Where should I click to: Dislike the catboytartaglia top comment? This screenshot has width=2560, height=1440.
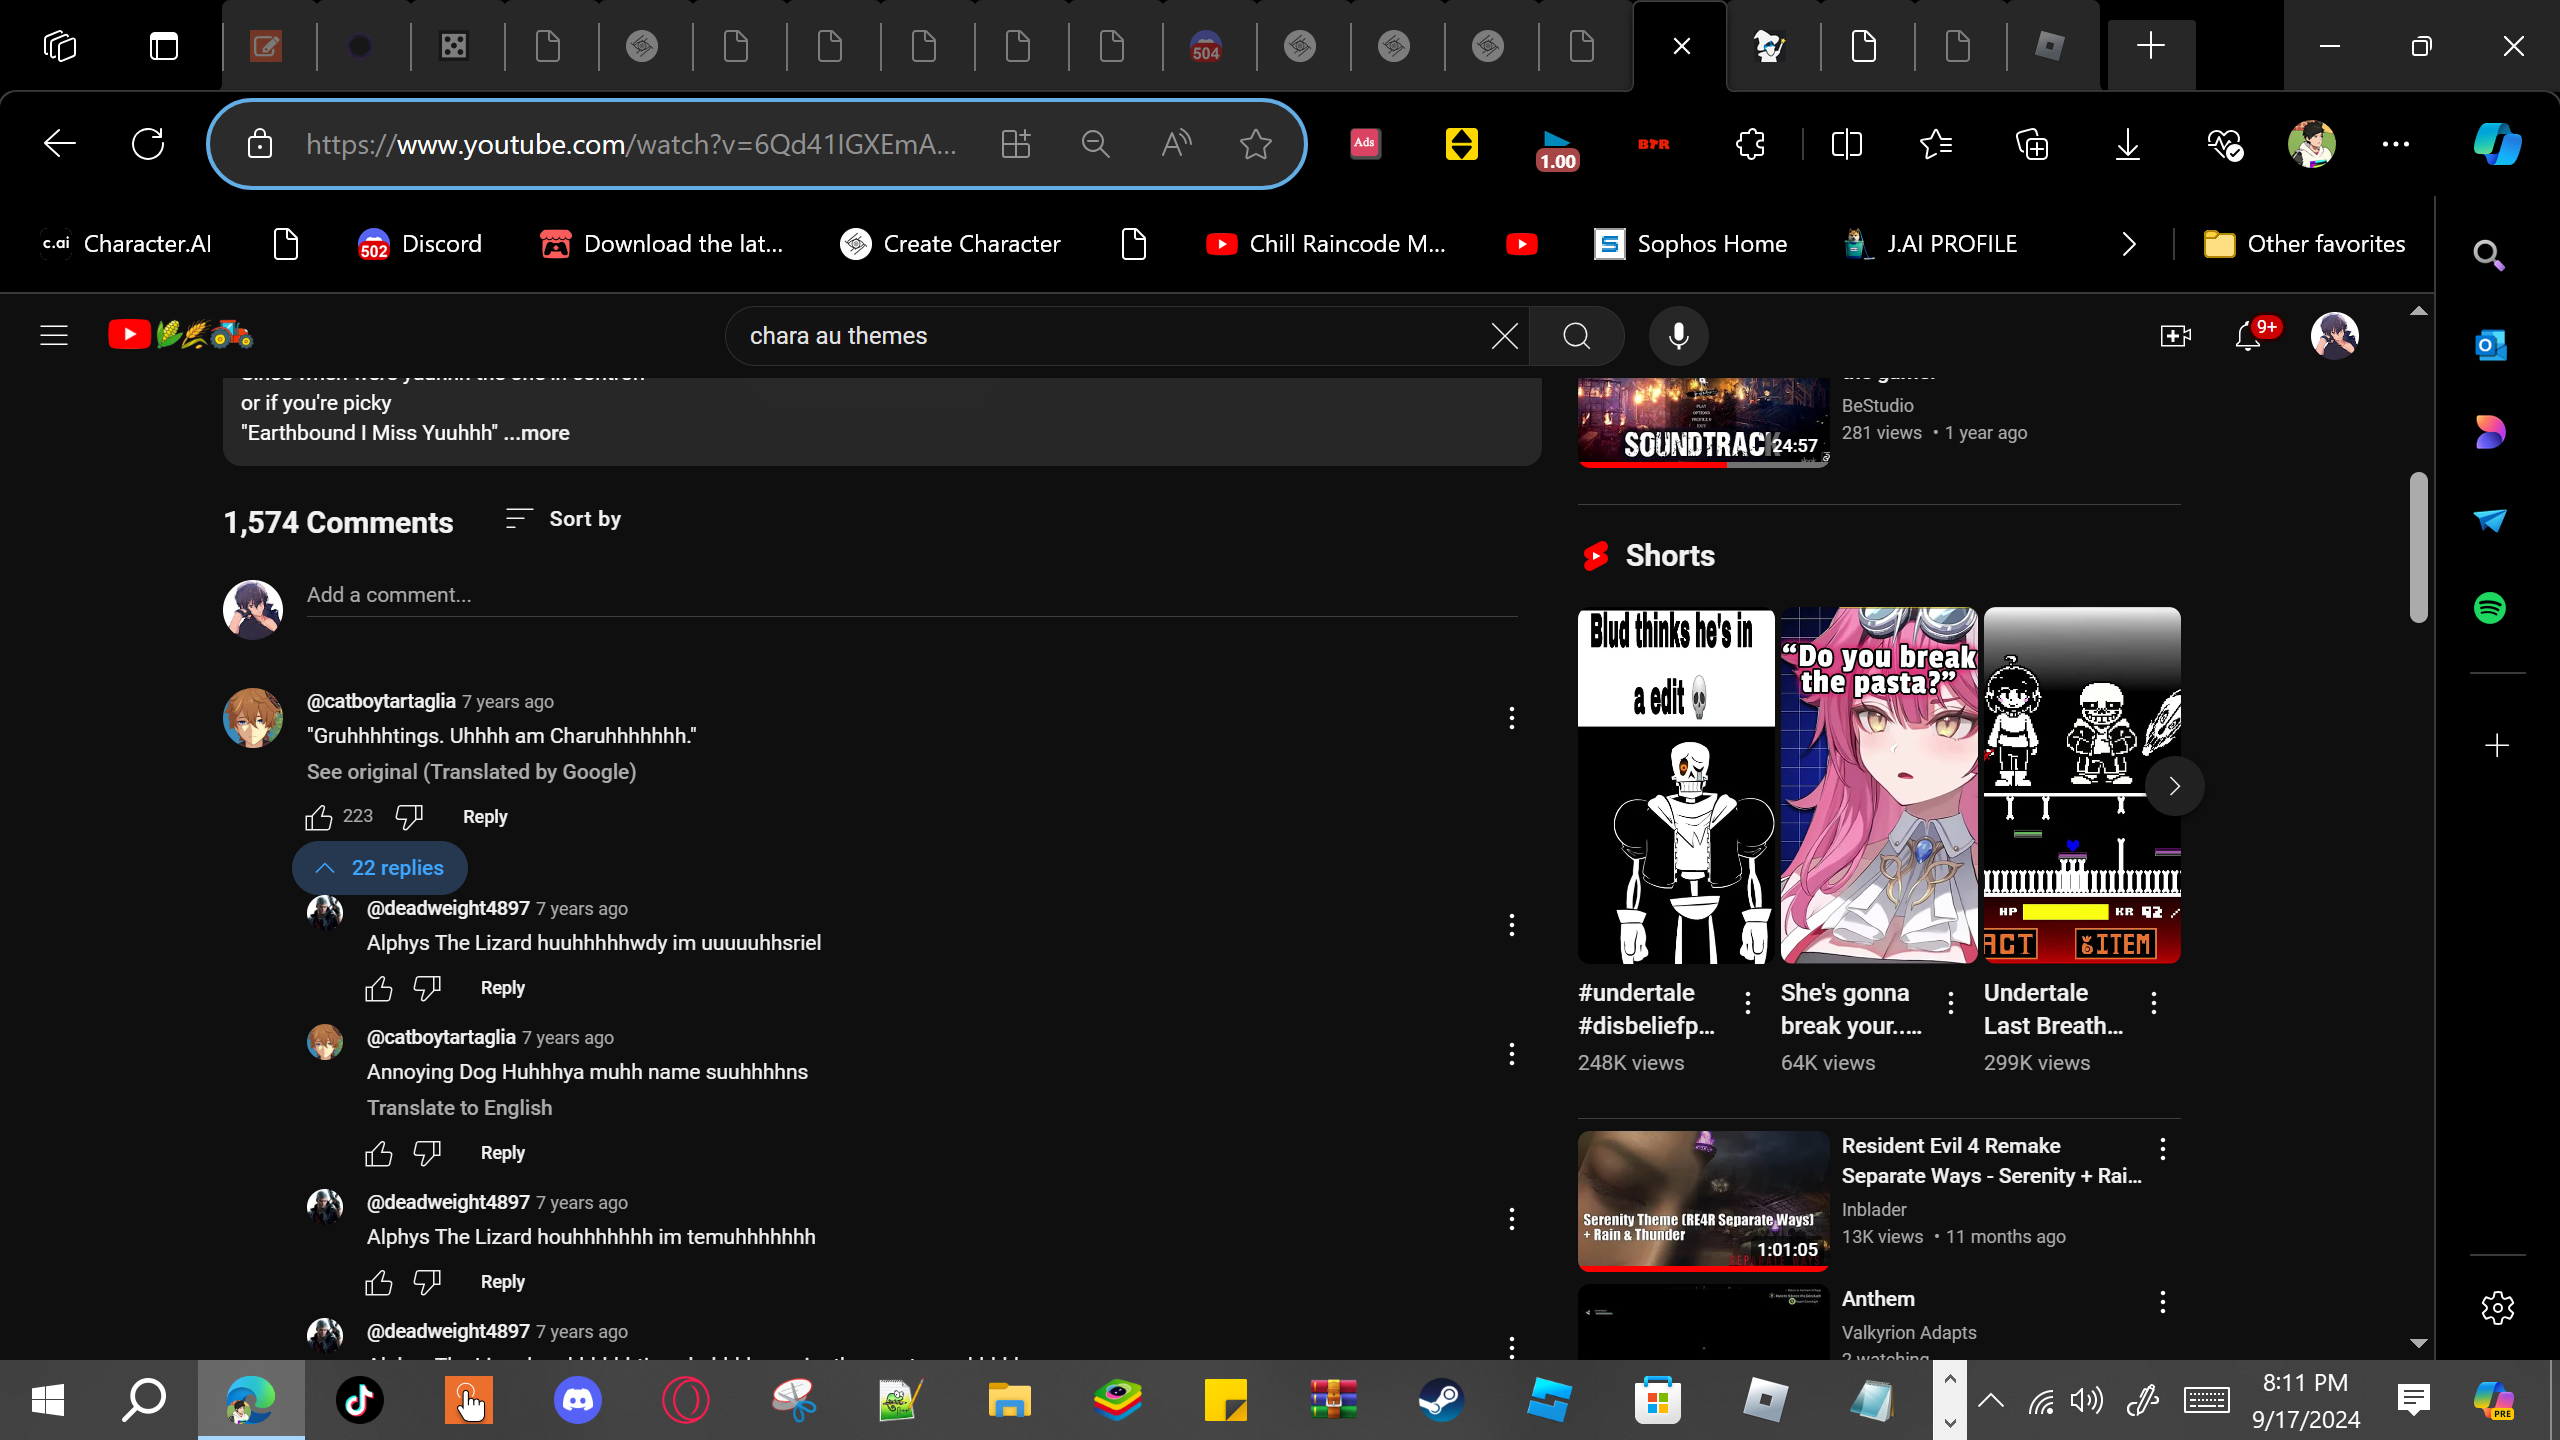409,817
